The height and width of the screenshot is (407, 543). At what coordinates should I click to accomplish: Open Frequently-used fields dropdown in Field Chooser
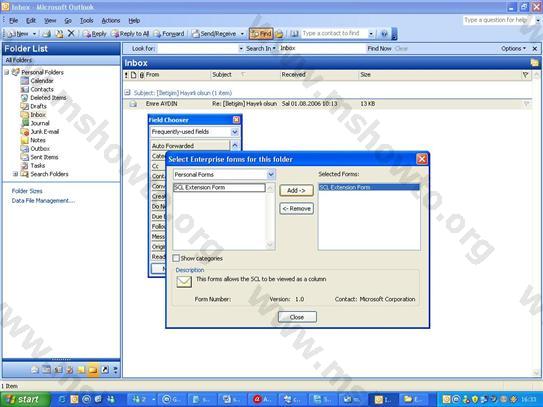point(234,132)
